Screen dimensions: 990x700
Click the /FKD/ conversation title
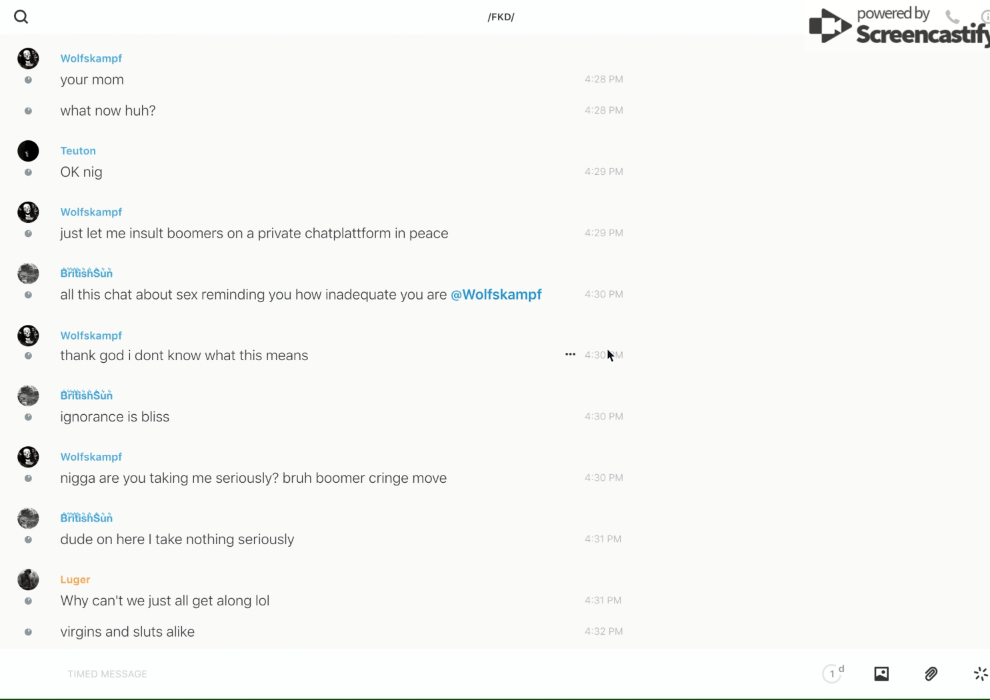pos(501,17)
